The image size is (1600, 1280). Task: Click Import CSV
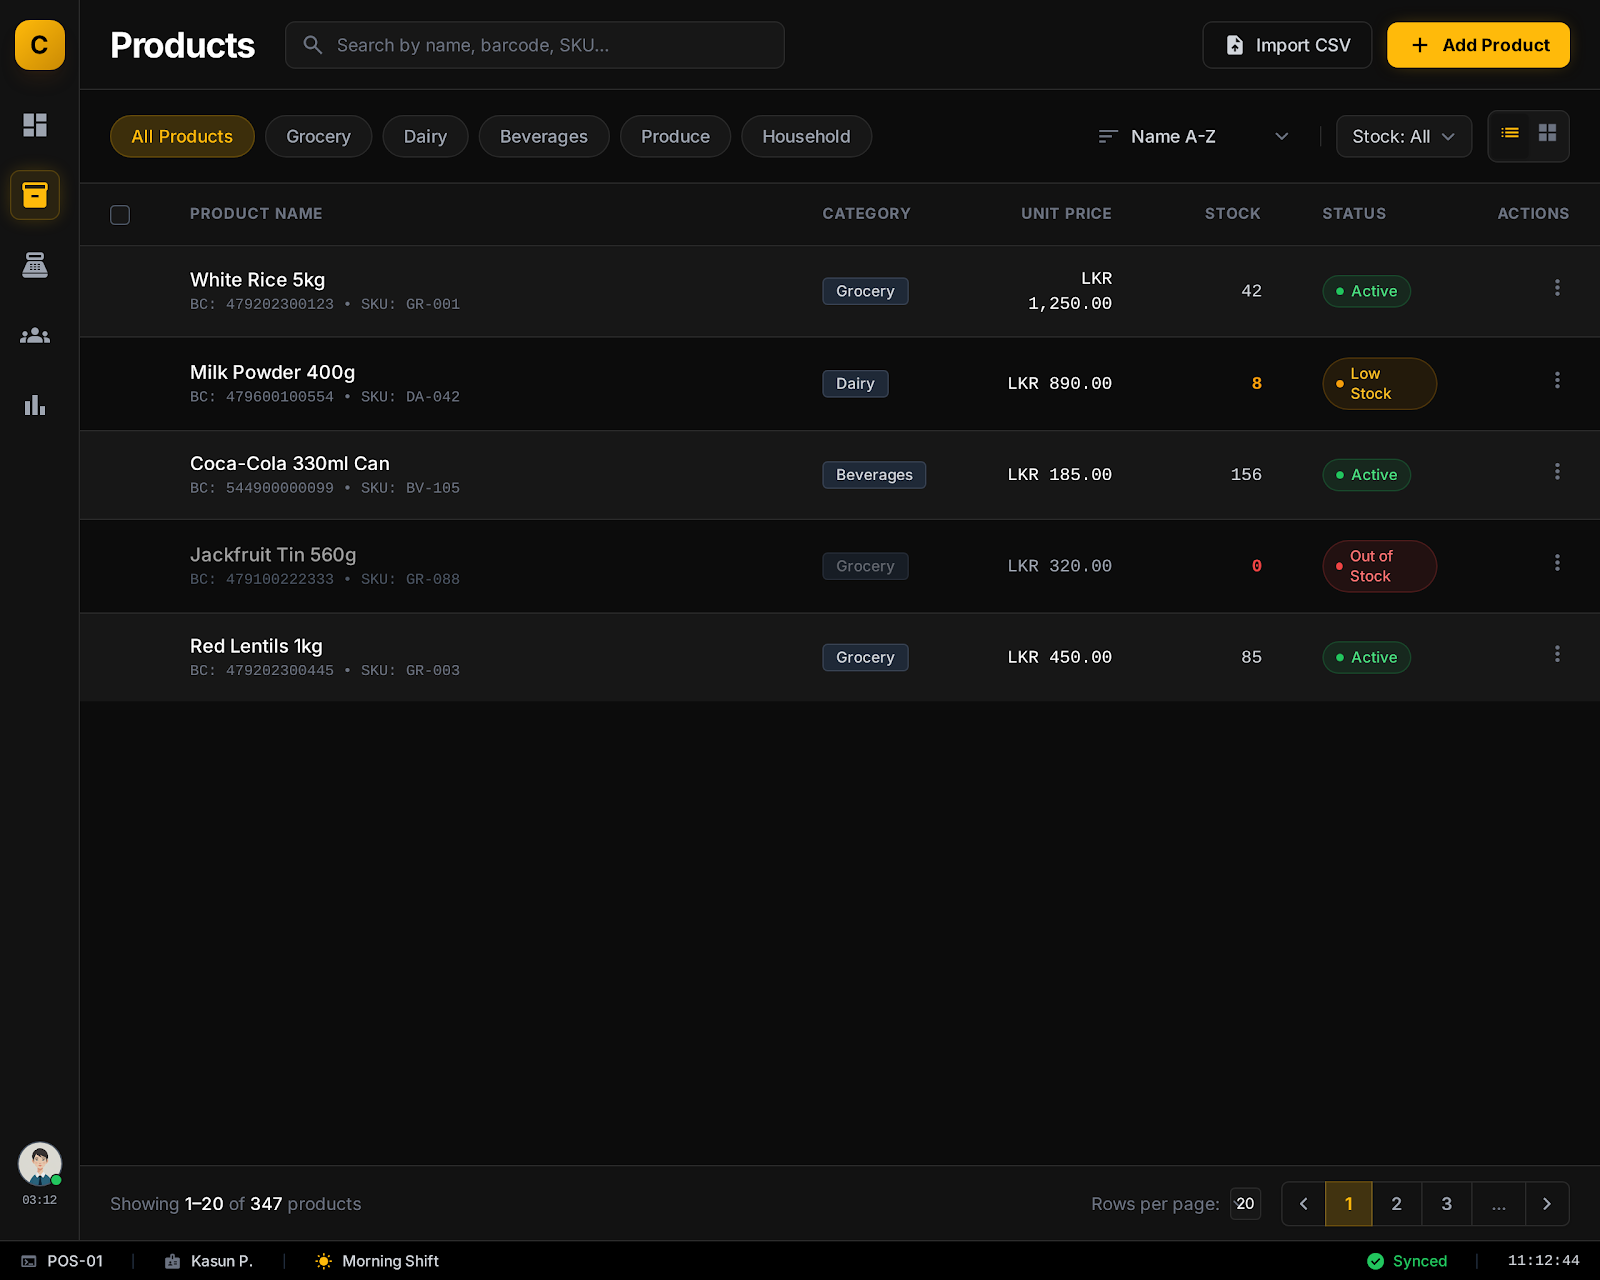click(1287, 45)
